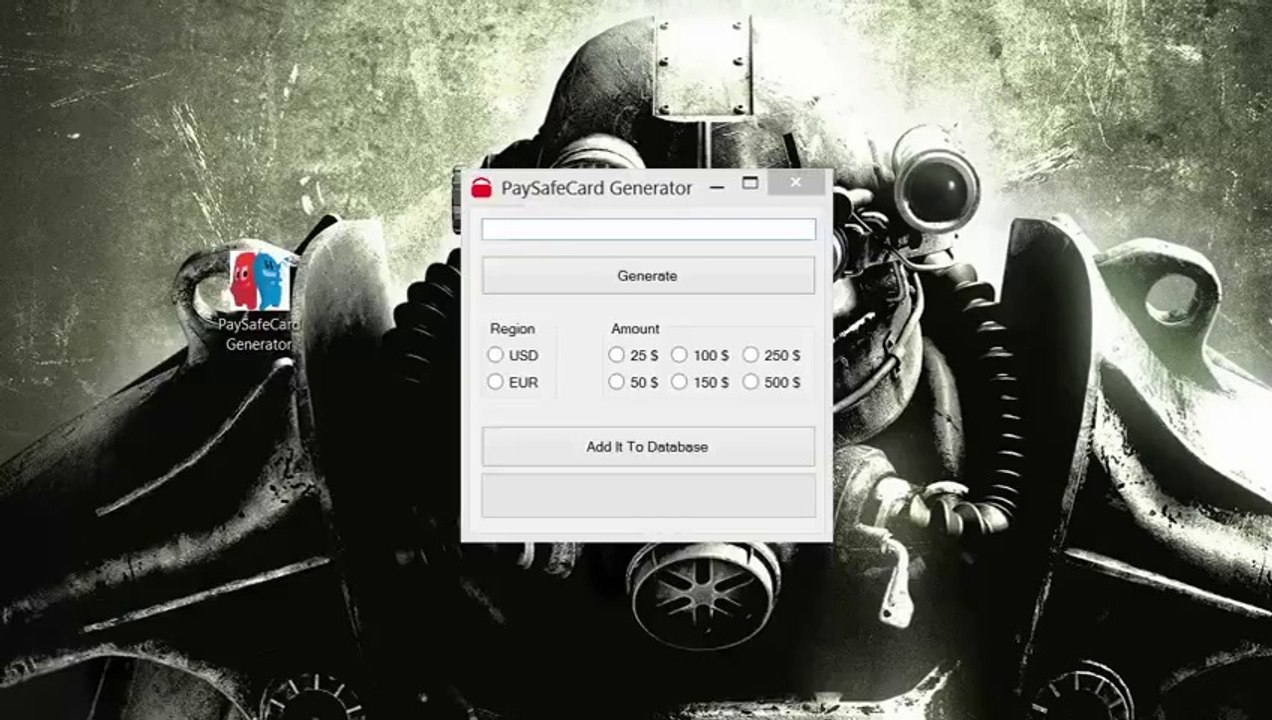The width and height of the screenshot is (1272, 720).
Task: Click the PaySafeCard Generator window title text
Action: (x=596, y=188)
